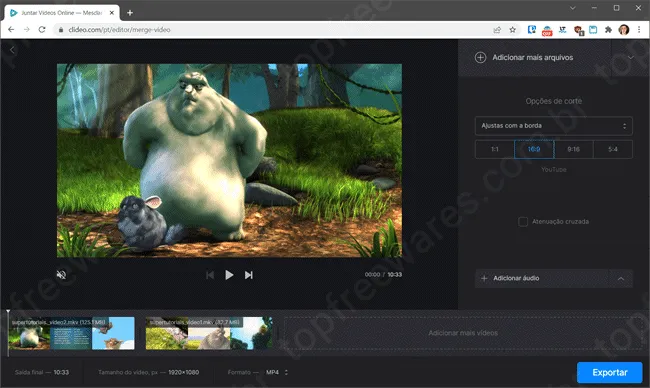Open the tab search chevron in title bar
Image resolution: width=650 pixels, height=388 pixels.
tap(572, 8)
